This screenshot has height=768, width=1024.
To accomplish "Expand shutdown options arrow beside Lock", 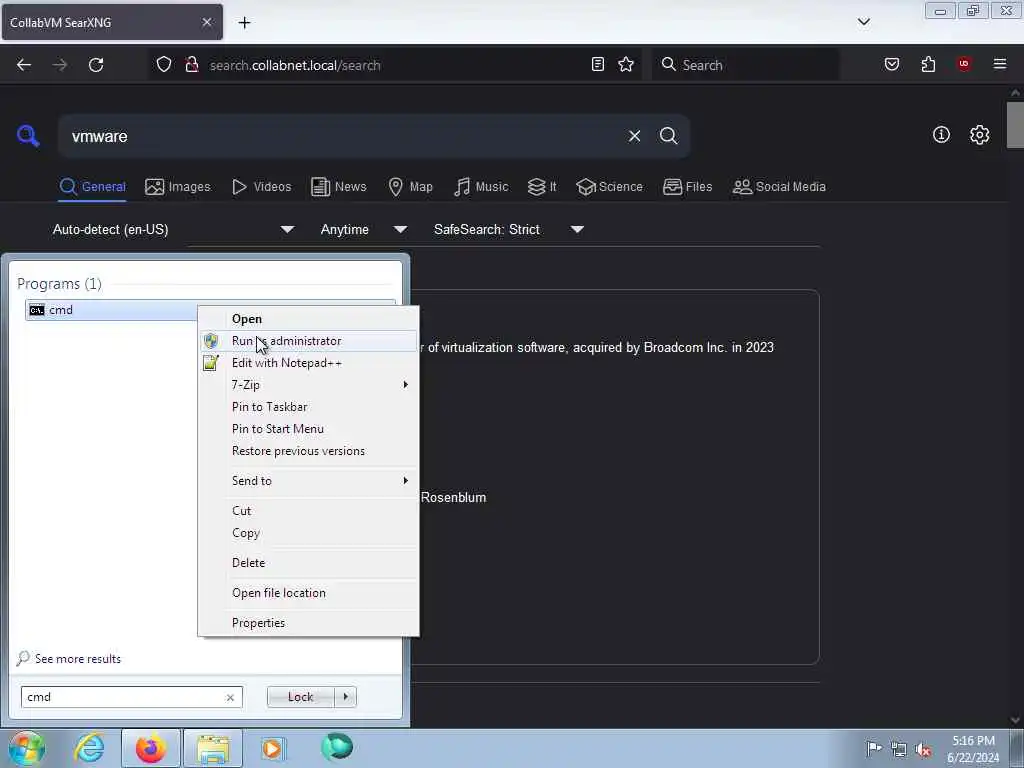I will (x=345, y=697).
